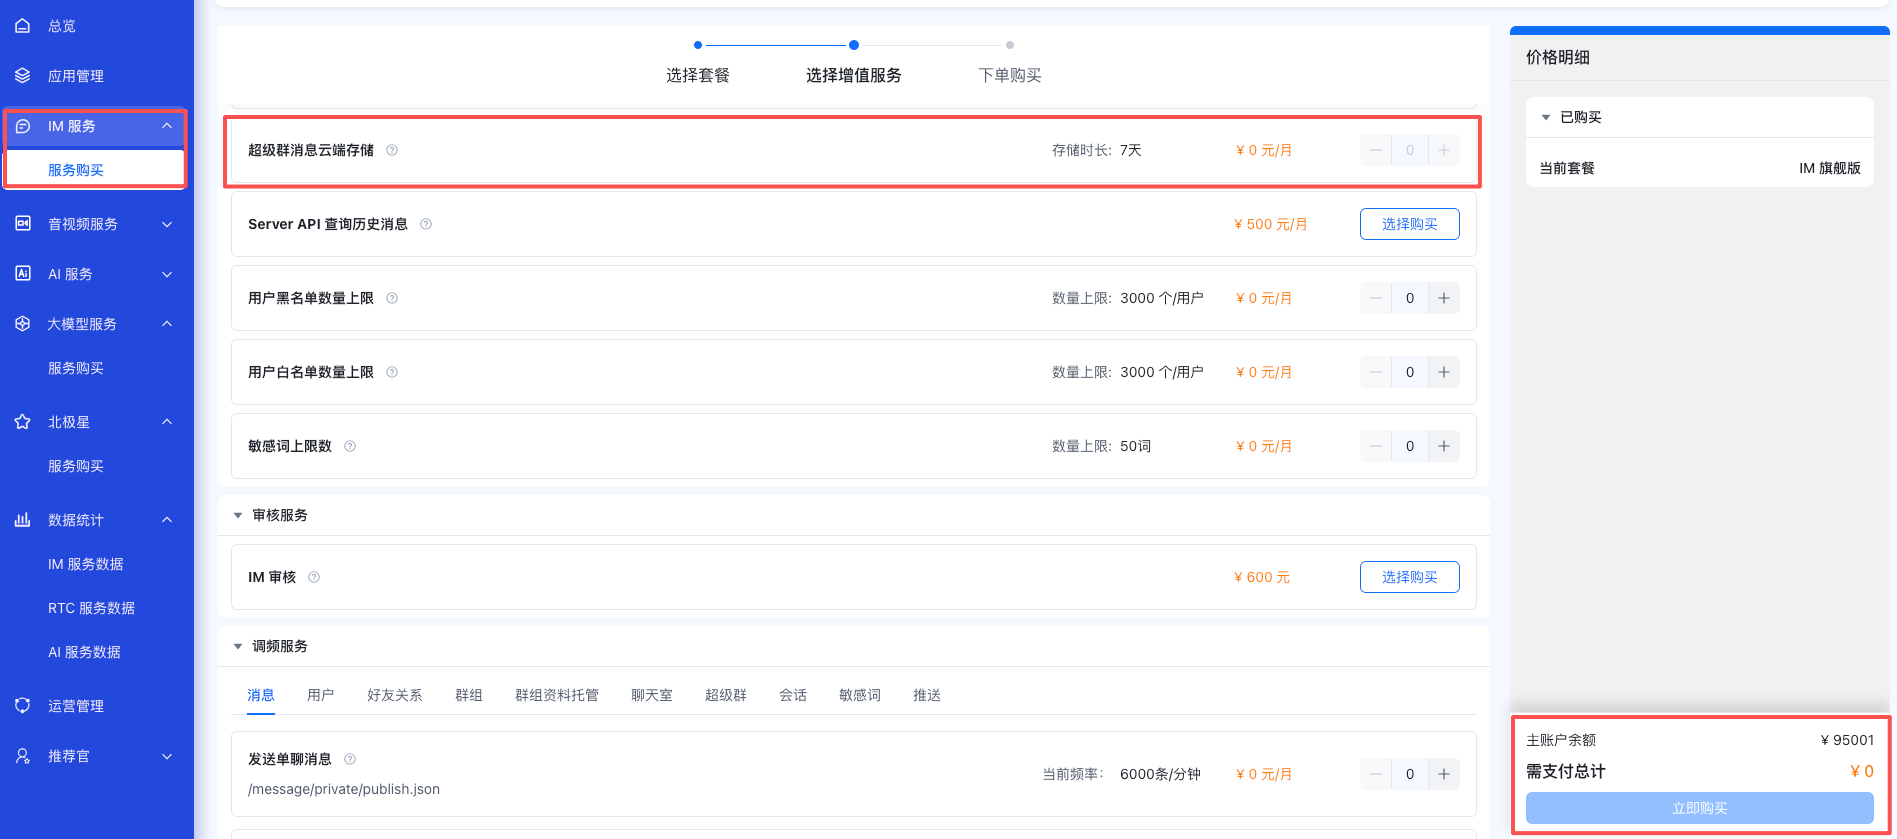Viewport: 1897px width, 839px height.
Task: Go to the 选择套餐 step
Action: click(698, 75)
